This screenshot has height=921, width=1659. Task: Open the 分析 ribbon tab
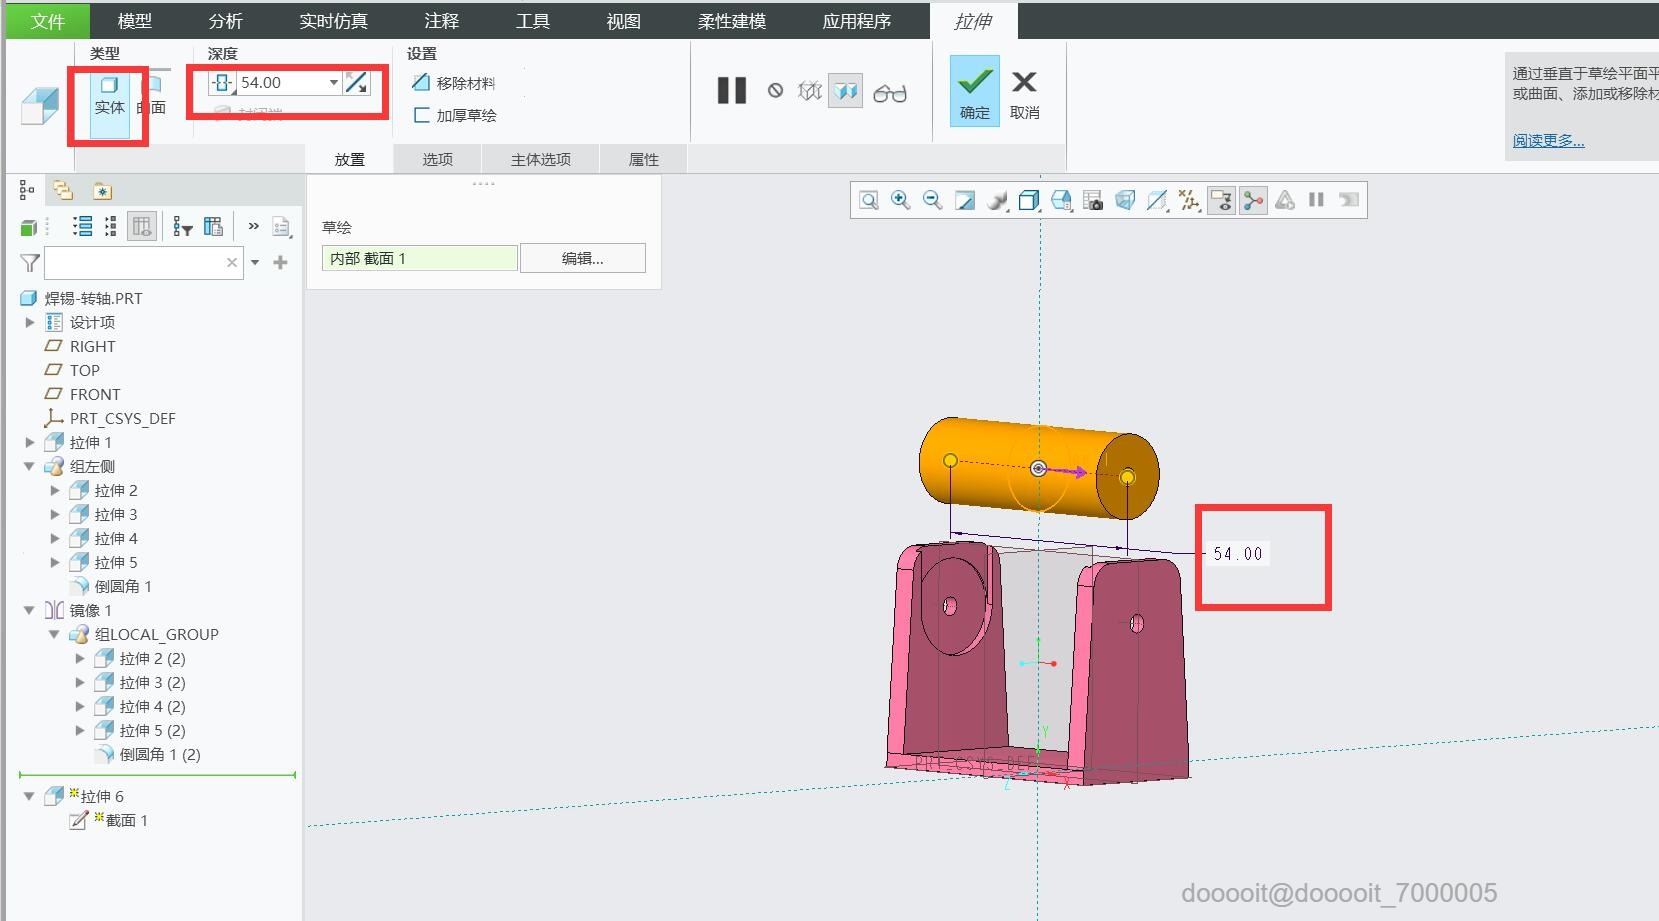tap(225, 21)
